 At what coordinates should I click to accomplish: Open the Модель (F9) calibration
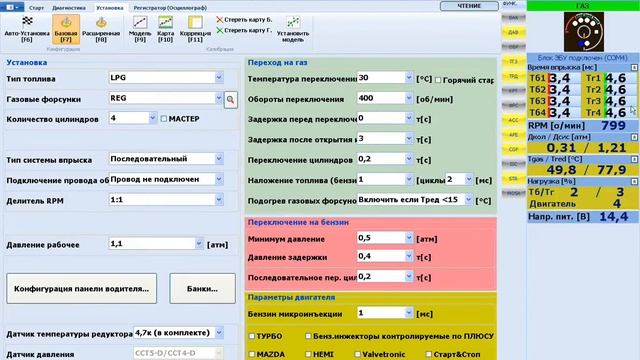140,29
